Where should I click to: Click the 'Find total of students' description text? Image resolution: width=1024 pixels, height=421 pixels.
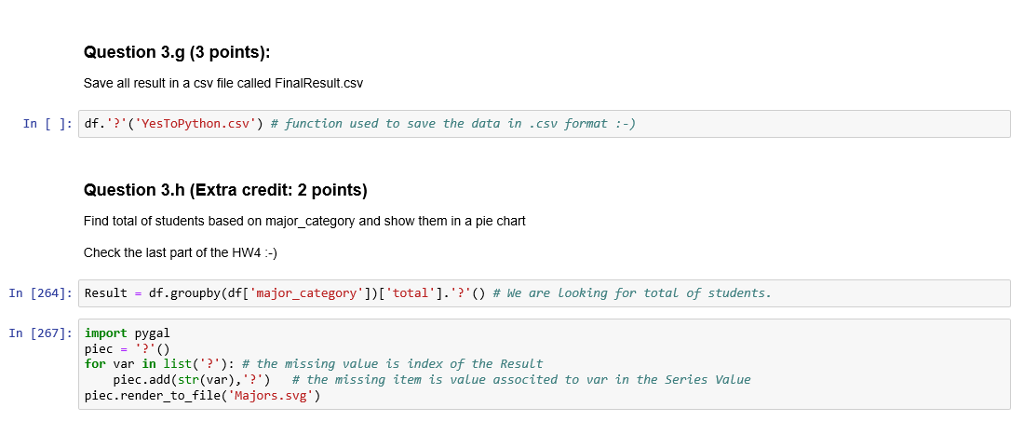(x=304, y=220)
